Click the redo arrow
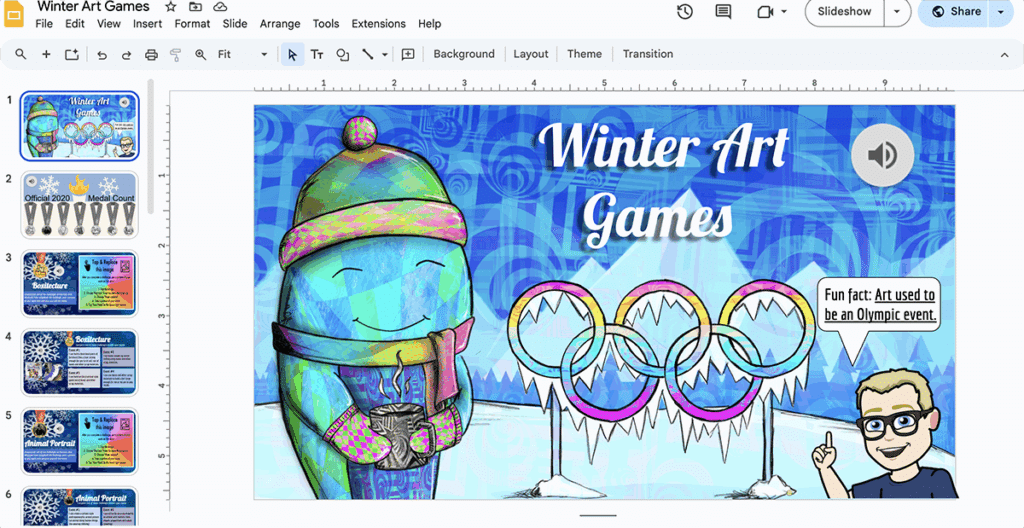Viewport: 1024px width, 528px height. point(127,55)
